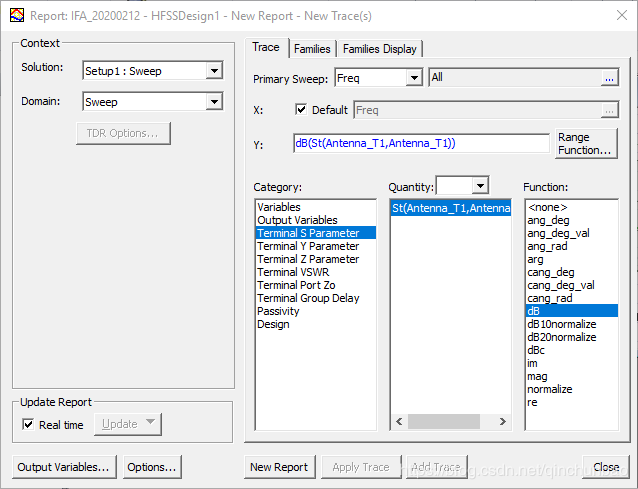Select St(Antenna_T1,Antenna quantity
638x489 pixels.
pyautogui.click(x=451, y=208)
